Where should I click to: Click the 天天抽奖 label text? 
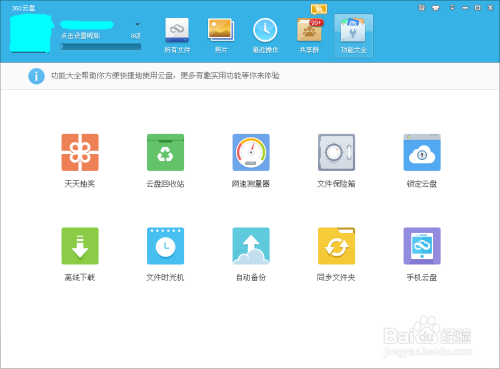(80, 184)
